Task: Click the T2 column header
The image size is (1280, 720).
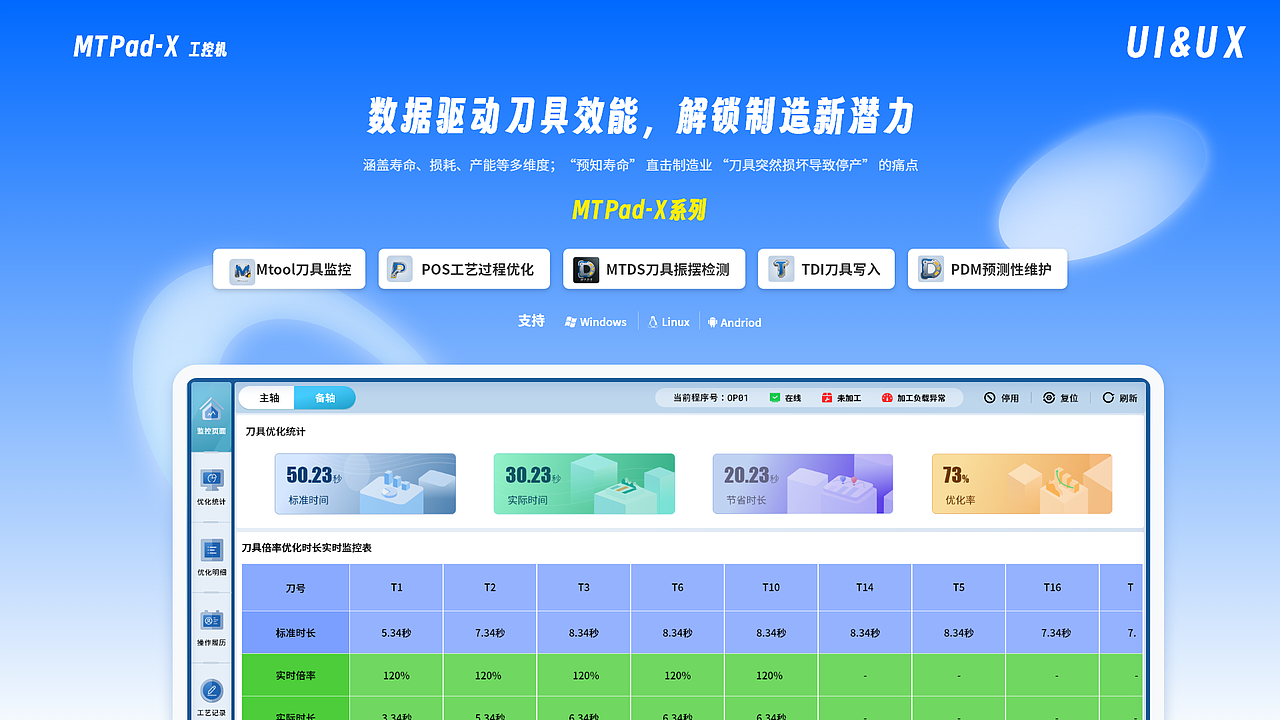Action: click(490, 587)
